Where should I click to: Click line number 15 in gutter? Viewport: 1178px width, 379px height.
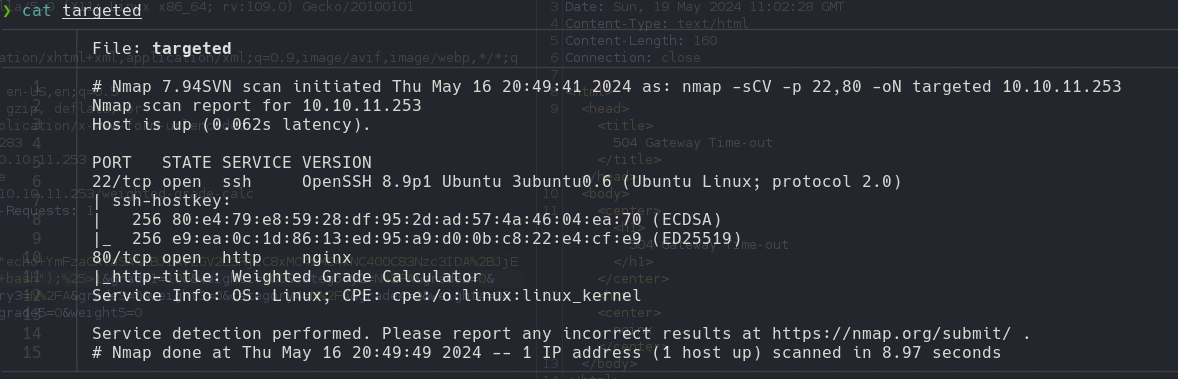(x=32, y=352)
